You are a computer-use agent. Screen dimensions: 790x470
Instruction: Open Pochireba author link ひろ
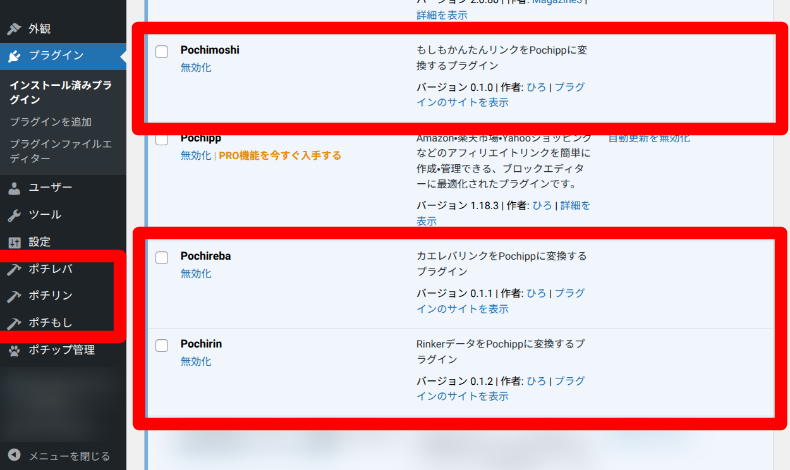click(537, 293)
